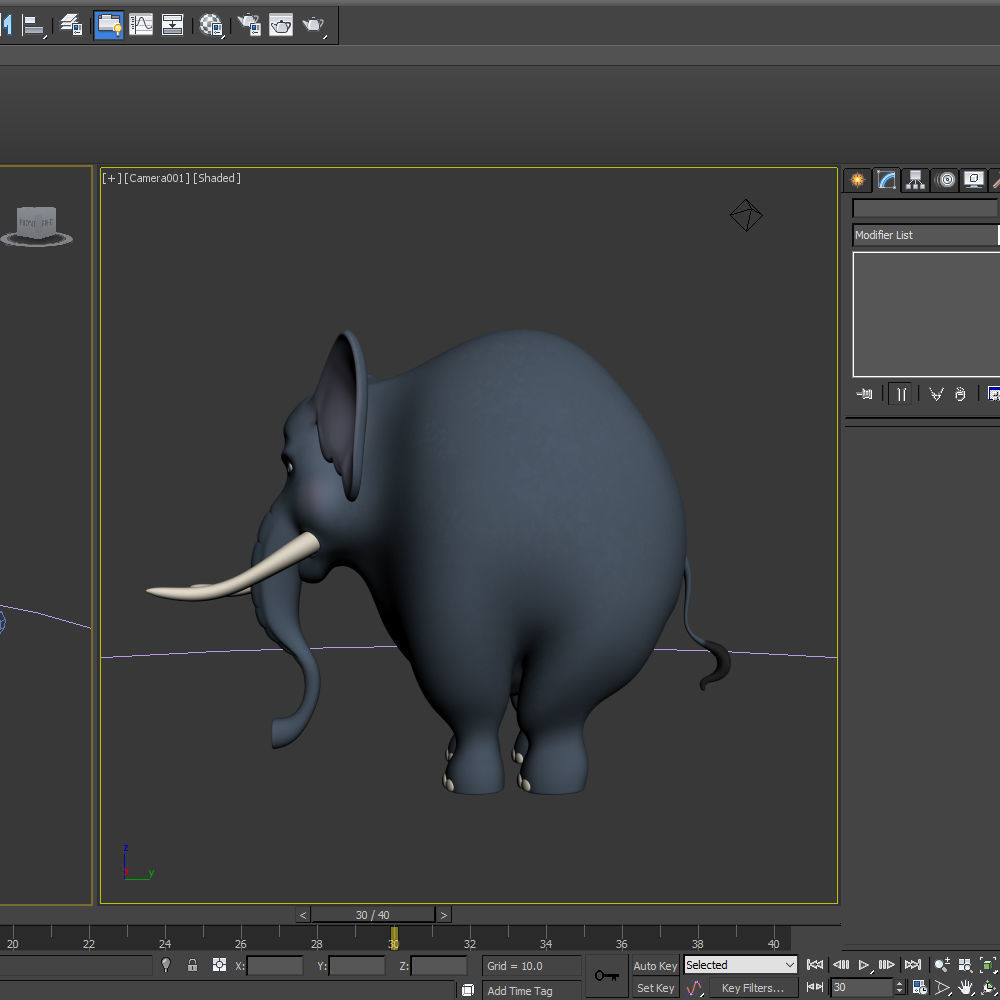Toggle Show End Result
Screen dimensions: 1000x1000
click(901, 394)
